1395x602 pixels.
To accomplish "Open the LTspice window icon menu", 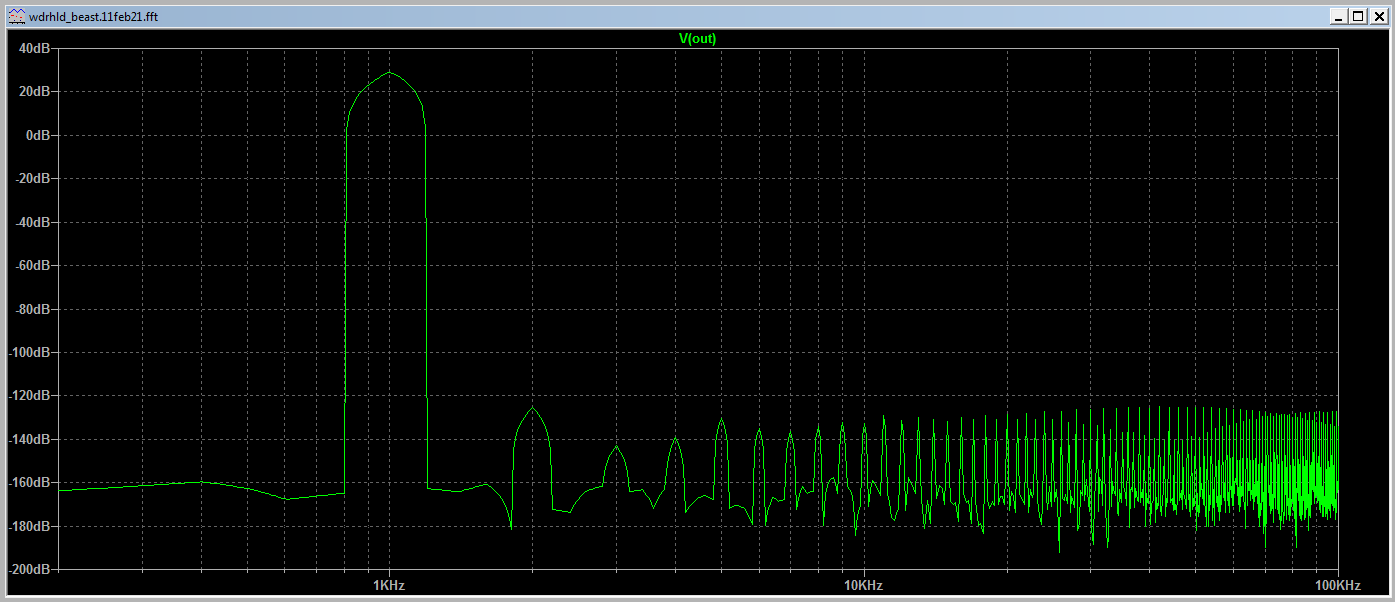I will pyautogui.click(x=19, y=16).
